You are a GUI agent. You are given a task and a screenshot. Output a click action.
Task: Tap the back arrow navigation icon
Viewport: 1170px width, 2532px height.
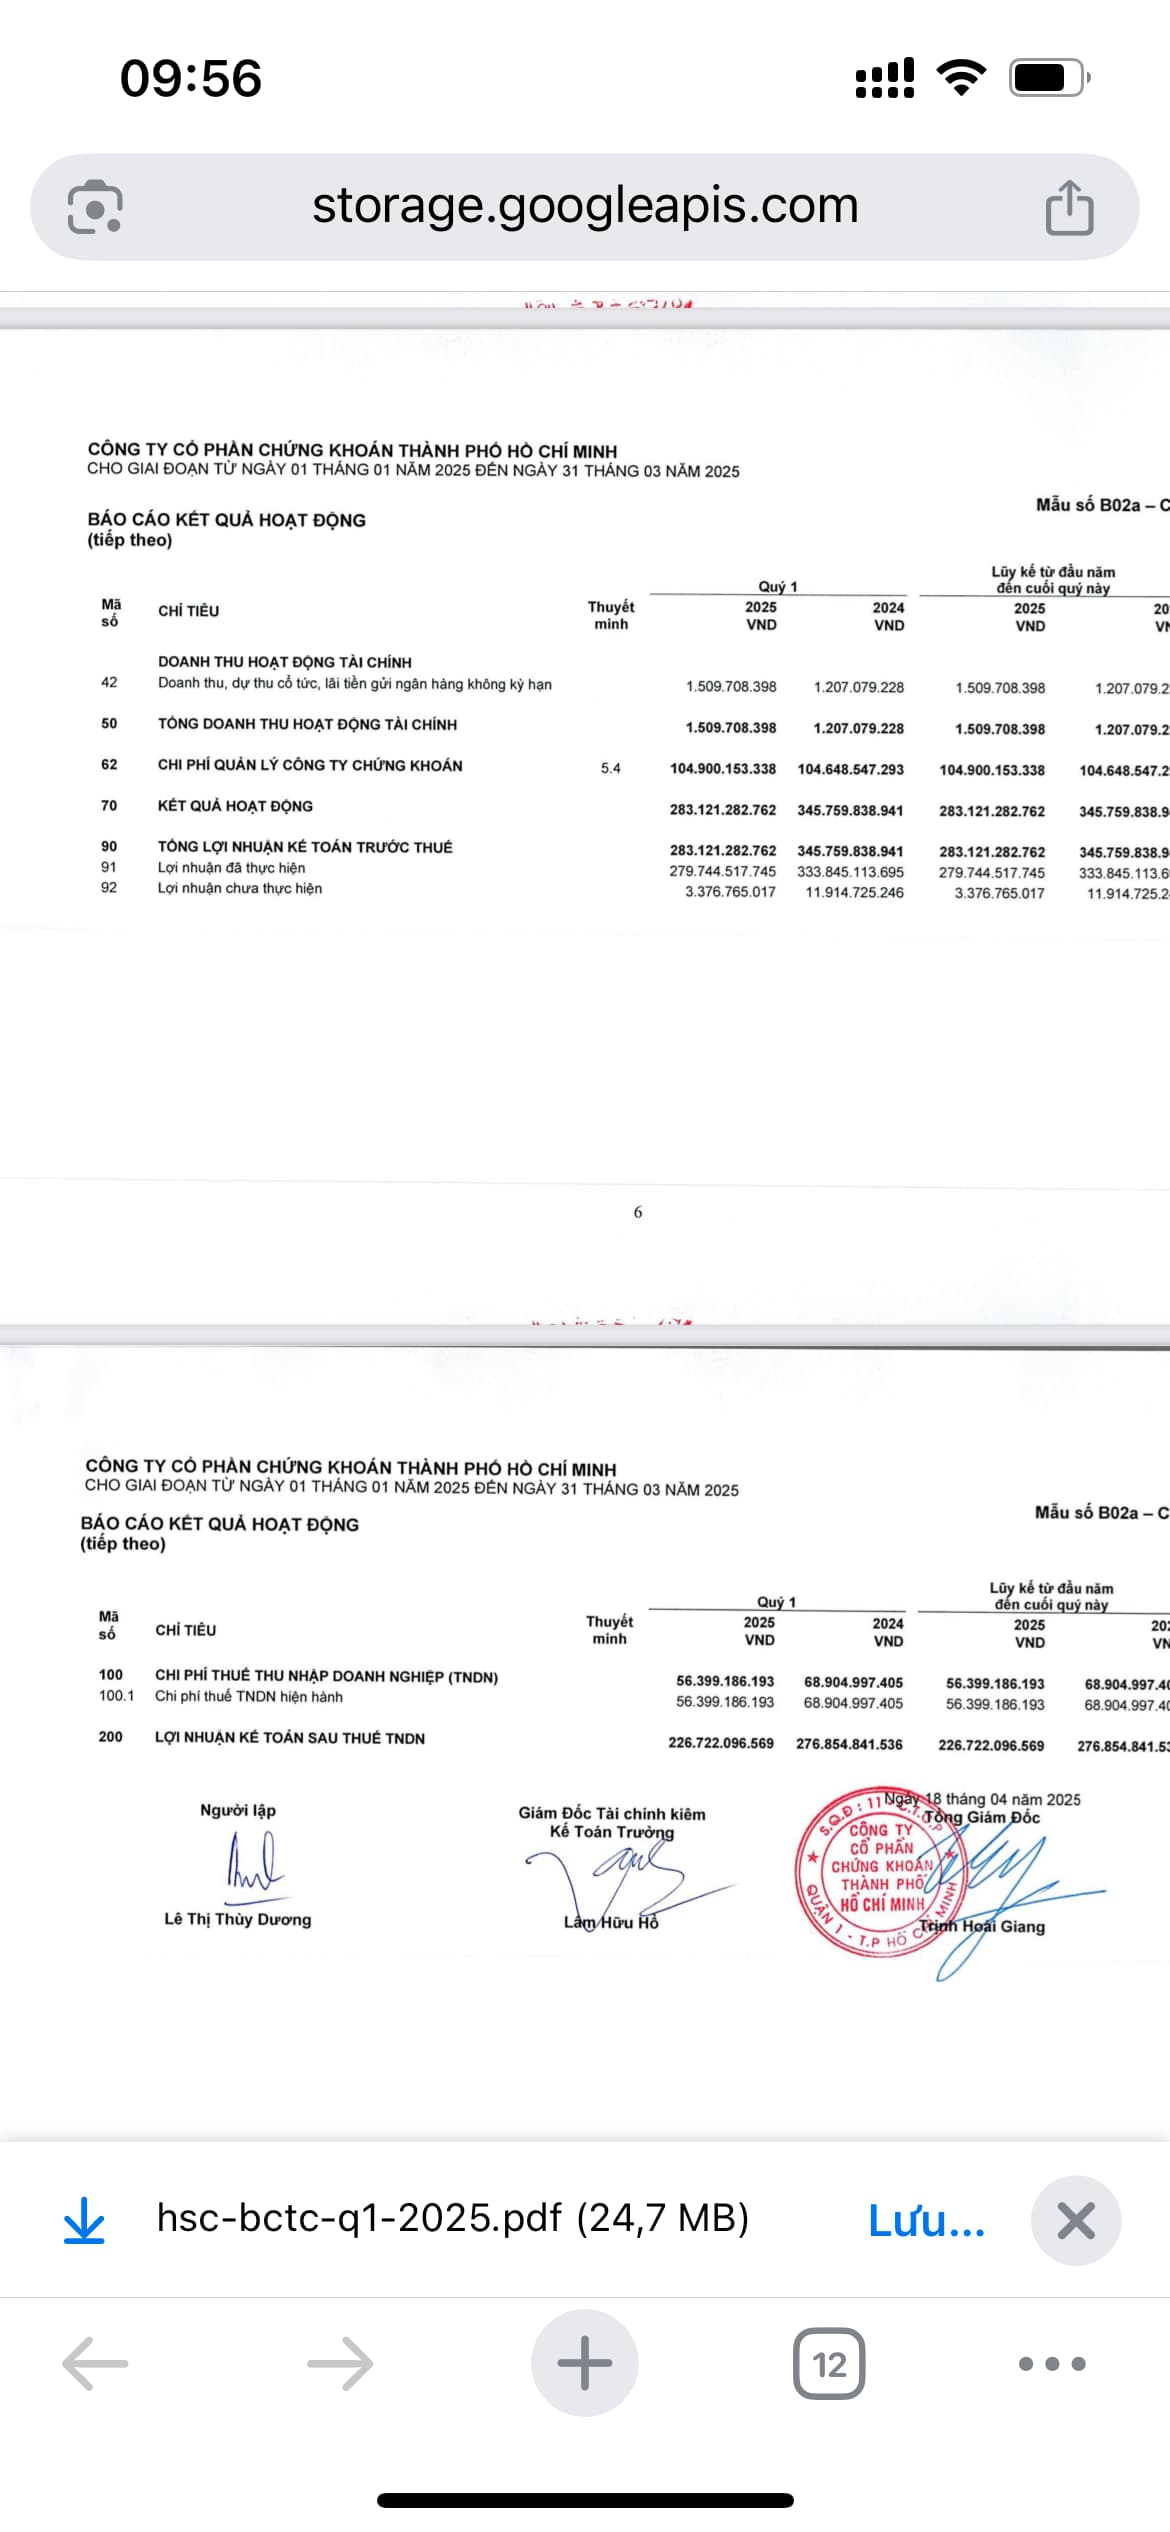click(x=95, y=2364)
